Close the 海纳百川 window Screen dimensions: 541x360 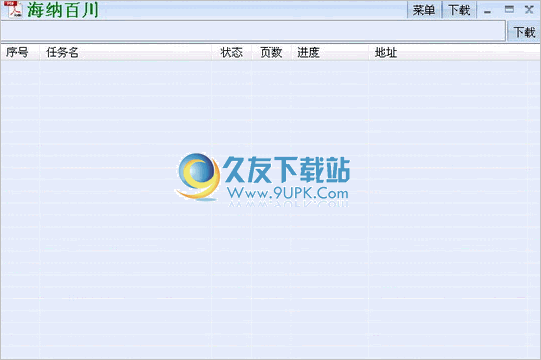pyautogui.click(x=529, y=9)
